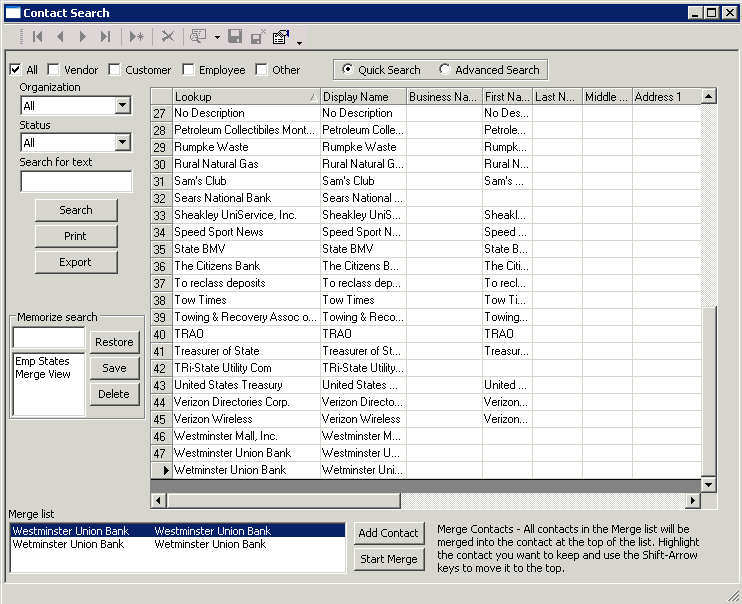Click row header number 47

(161, 453)
